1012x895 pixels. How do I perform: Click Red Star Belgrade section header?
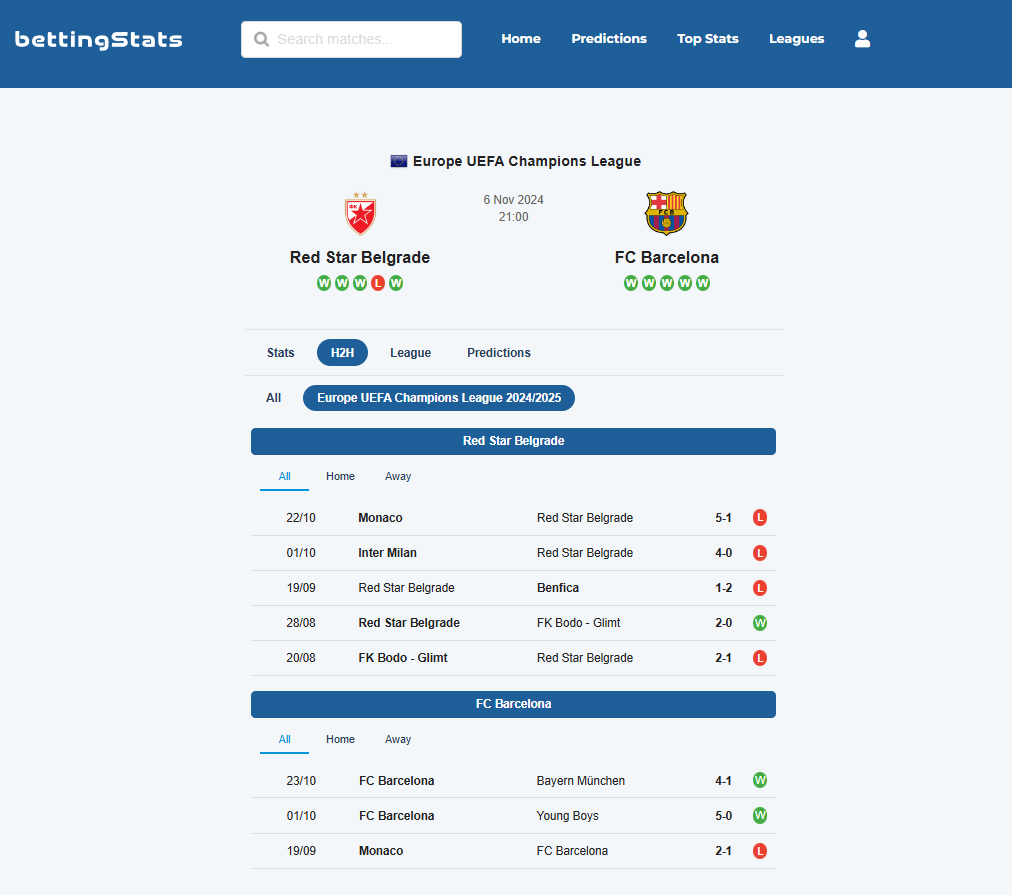(513, 441)
